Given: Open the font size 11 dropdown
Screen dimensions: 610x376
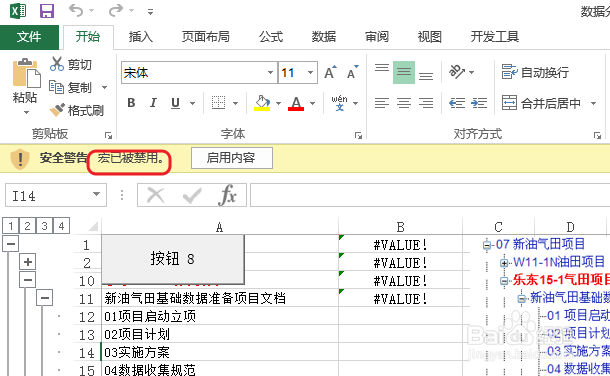Looking at the screenshot, I should pos(310,73).
